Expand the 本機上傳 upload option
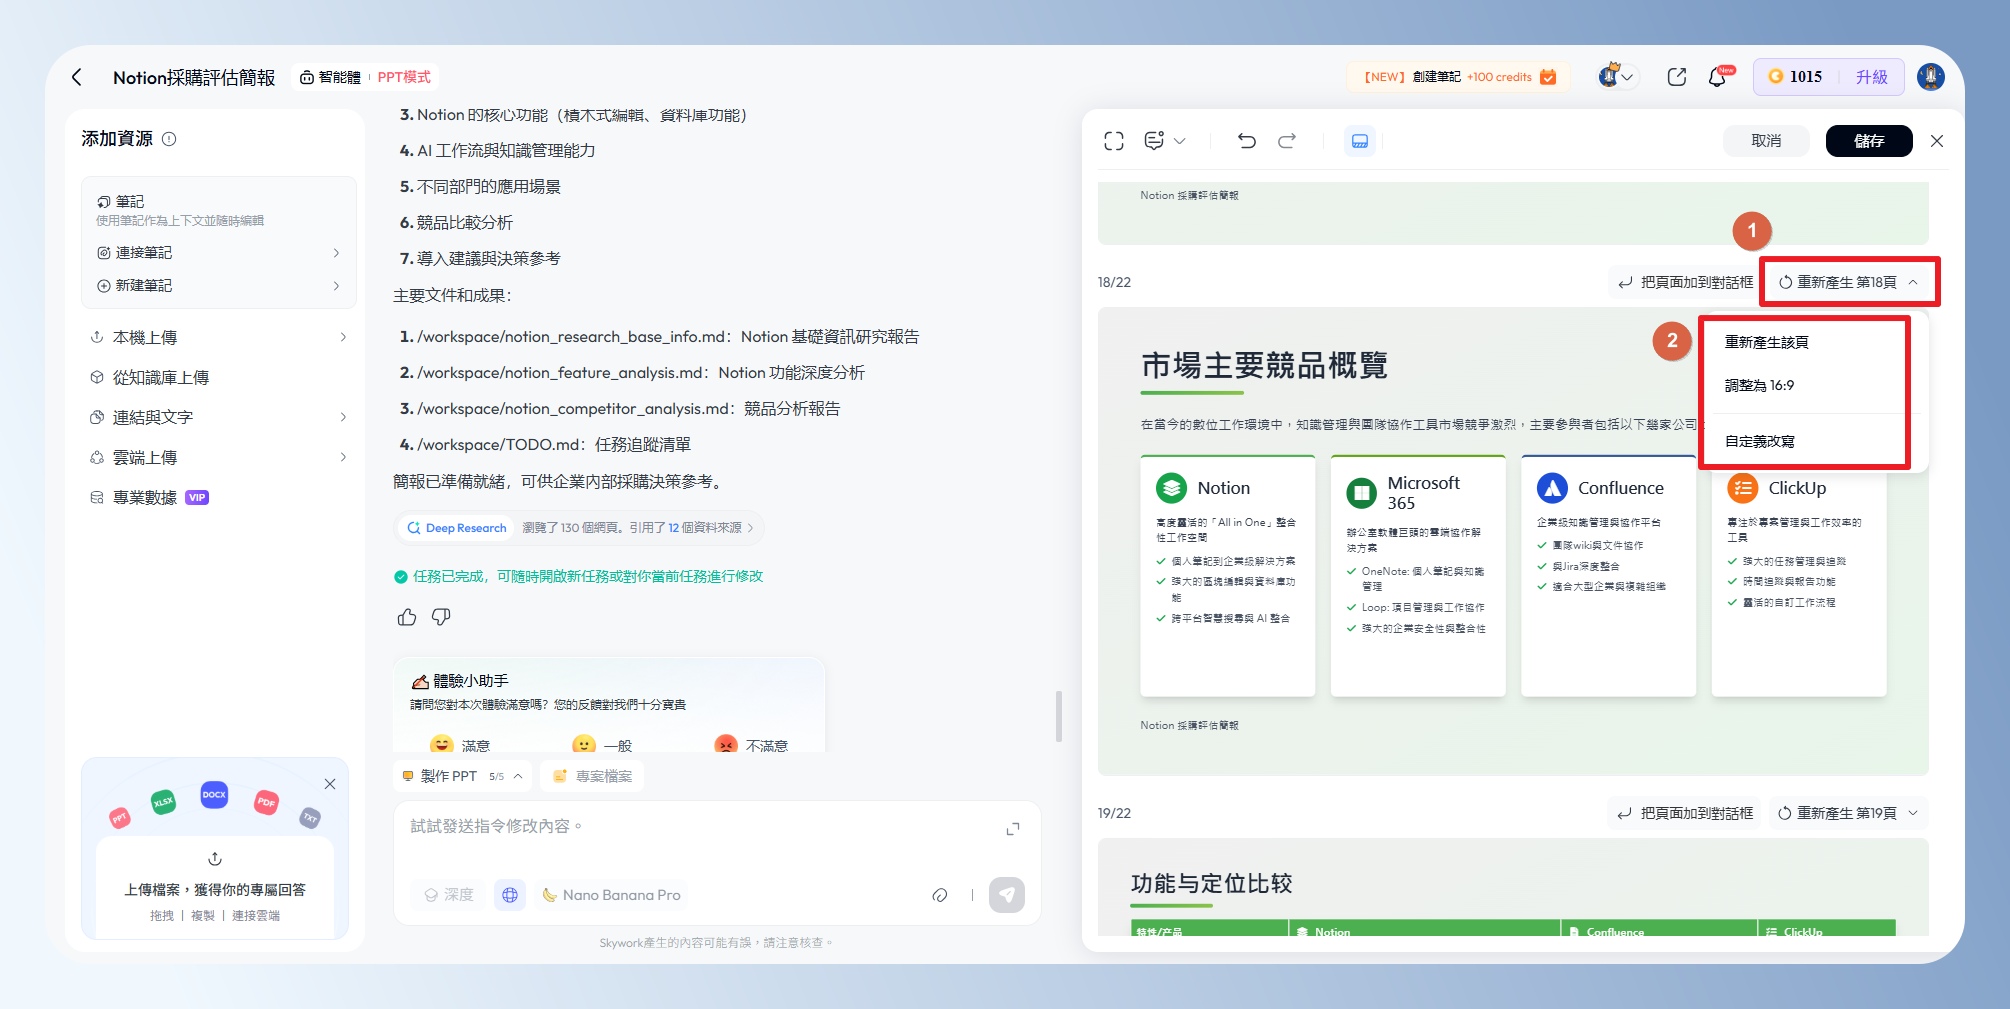 (217, 337)
